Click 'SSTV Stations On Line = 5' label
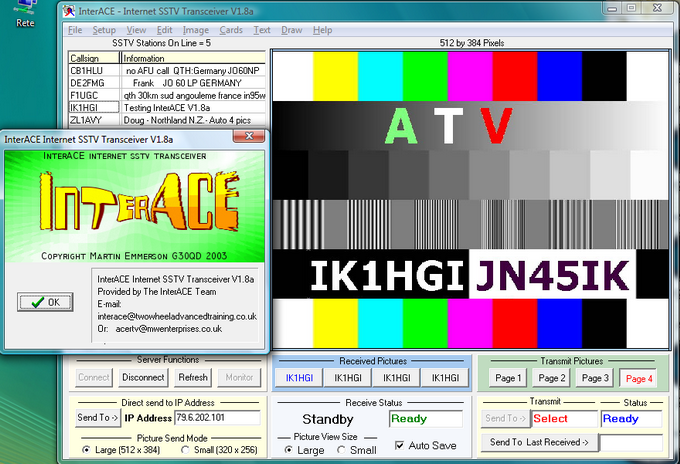The height and width of the screenshot is (464, 680). 161,43
